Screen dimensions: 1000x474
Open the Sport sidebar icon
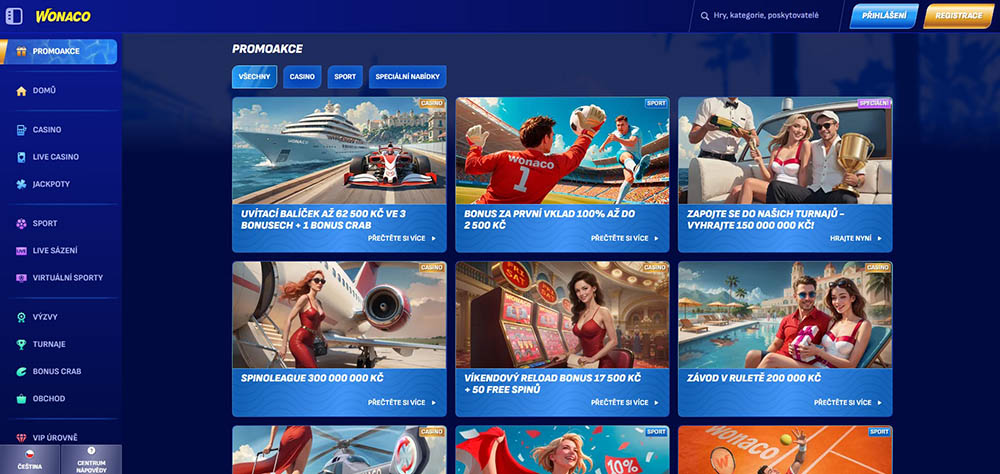22,223
